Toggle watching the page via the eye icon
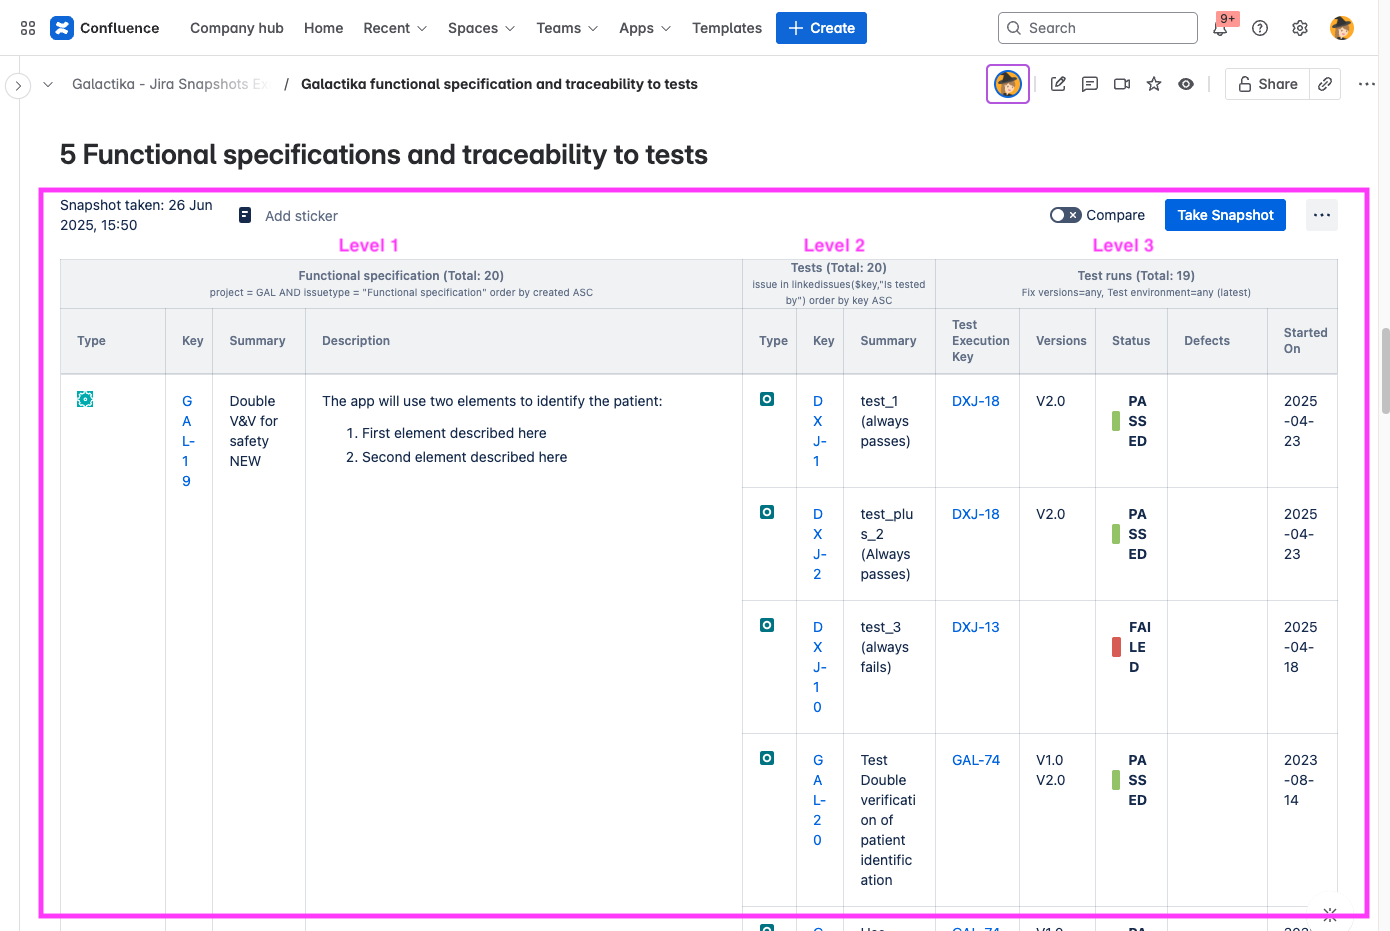The image size is (1390, 931). pyautogui.click(x=1185, y=84)
